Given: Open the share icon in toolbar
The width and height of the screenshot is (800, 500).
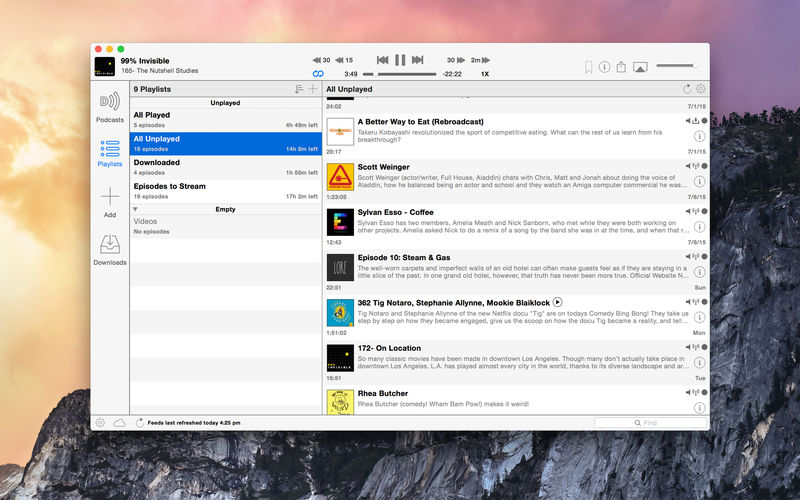Looking at the screenshot, I should 621,67.
